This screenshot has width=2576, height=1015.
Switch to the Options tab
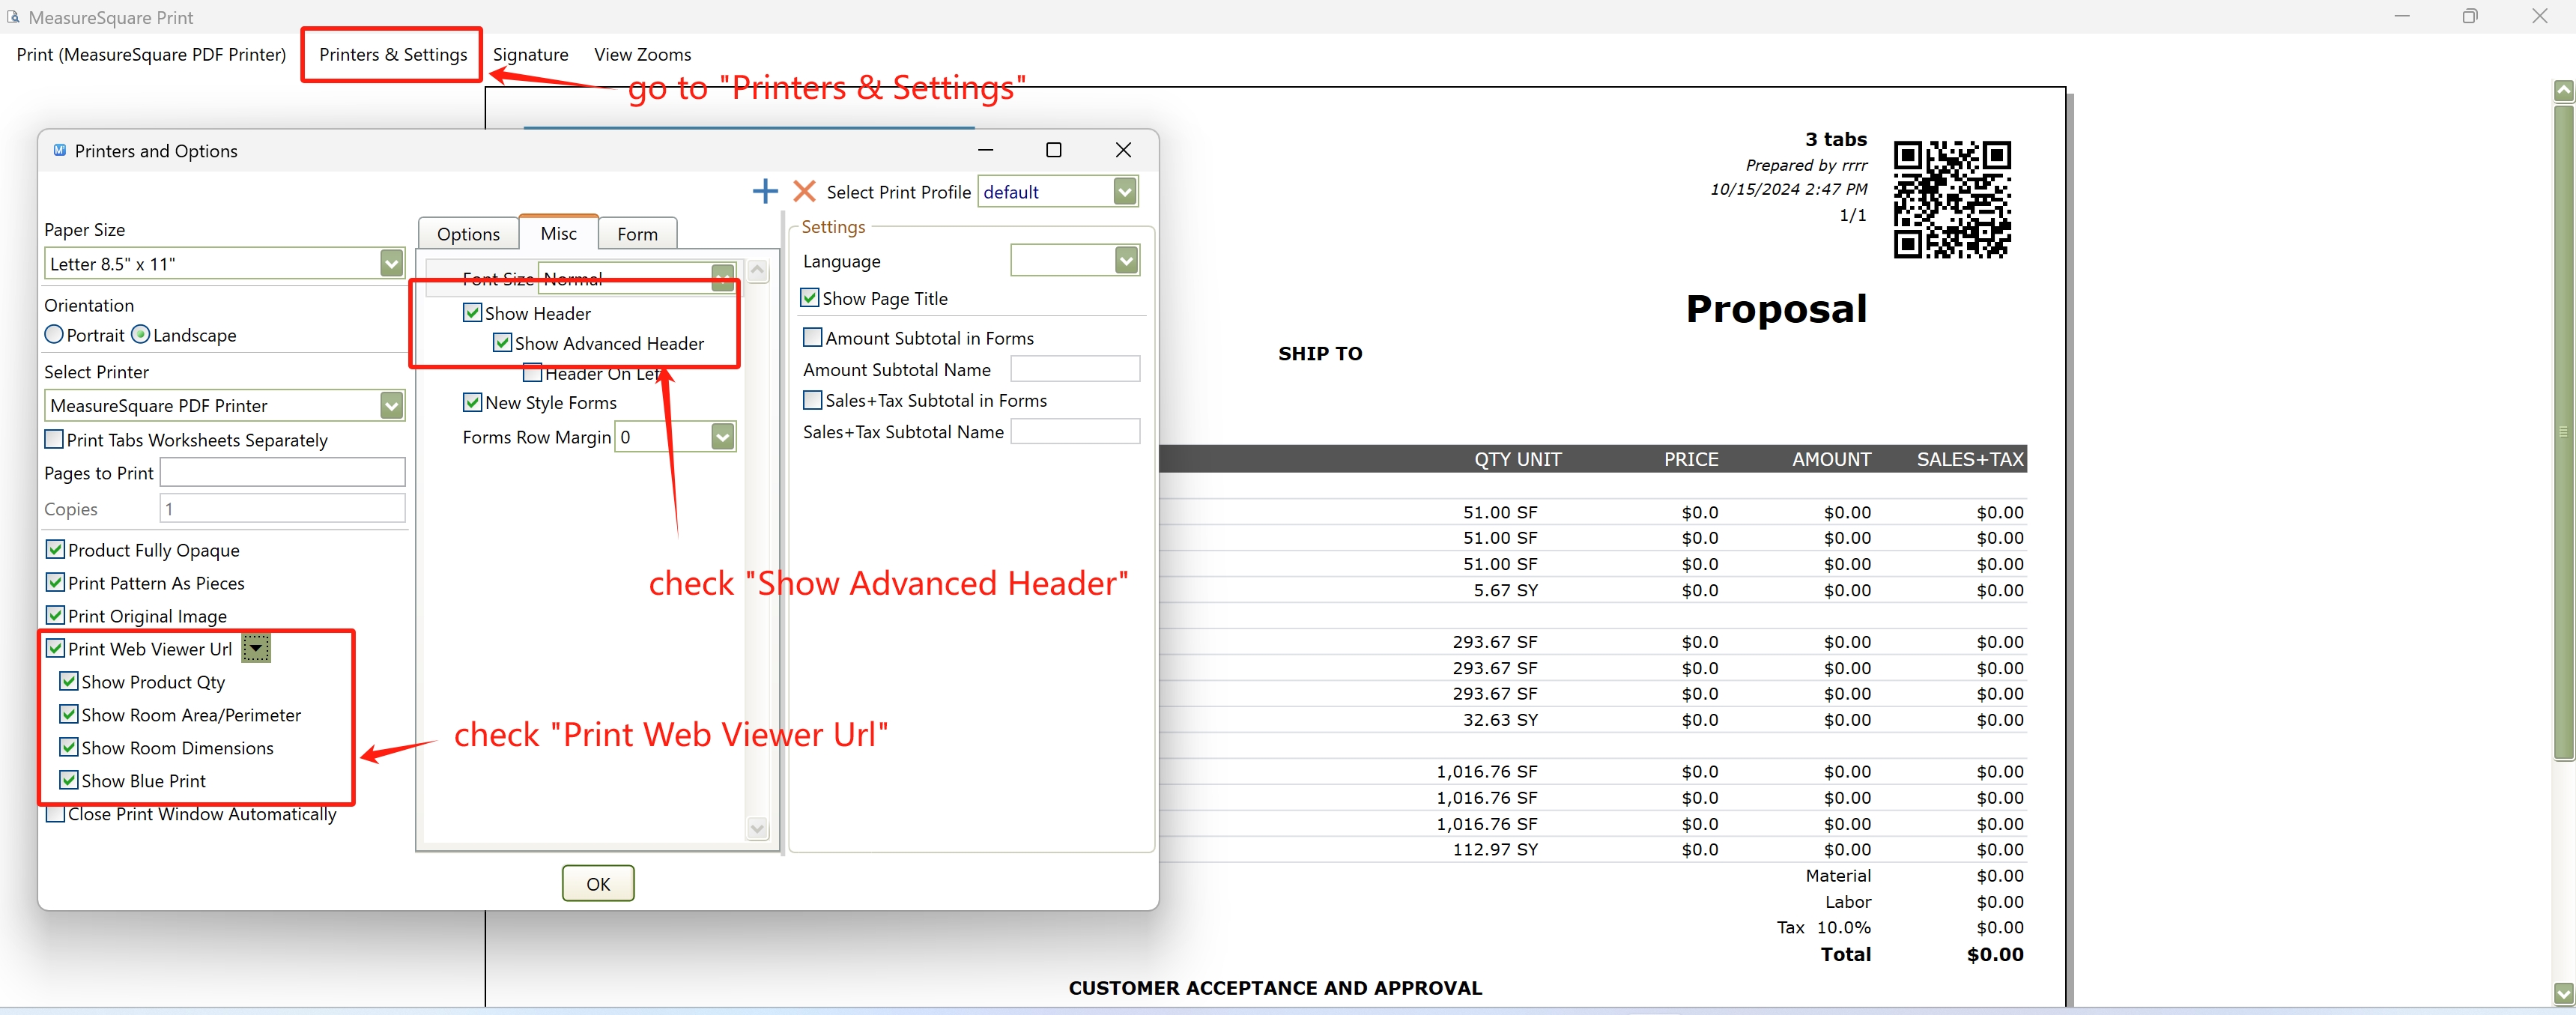point(468,234)
